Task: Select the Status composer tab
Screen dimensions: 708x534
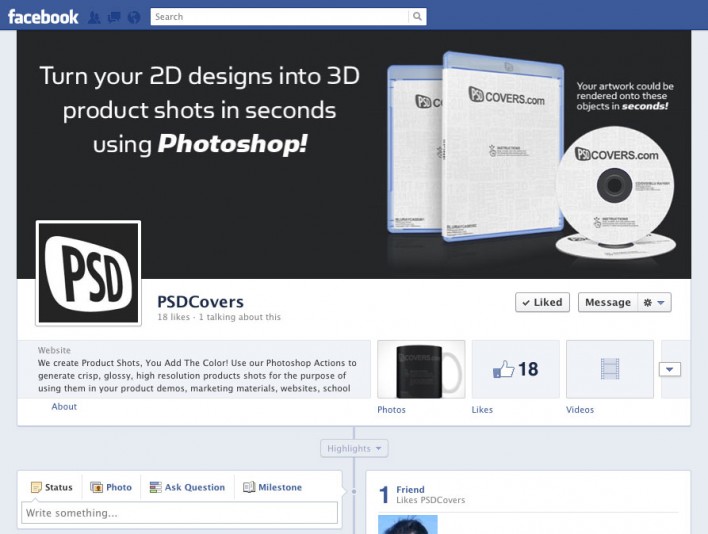Action: (x=51, y=487)
